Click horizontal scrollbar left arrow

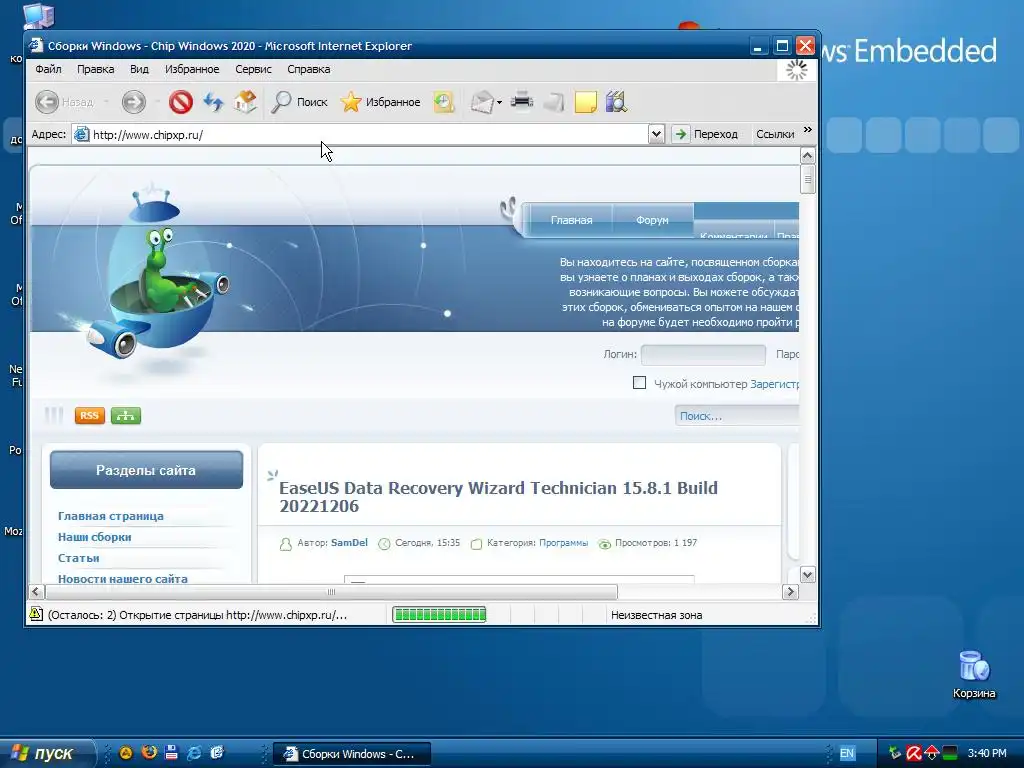pos(37,592)
